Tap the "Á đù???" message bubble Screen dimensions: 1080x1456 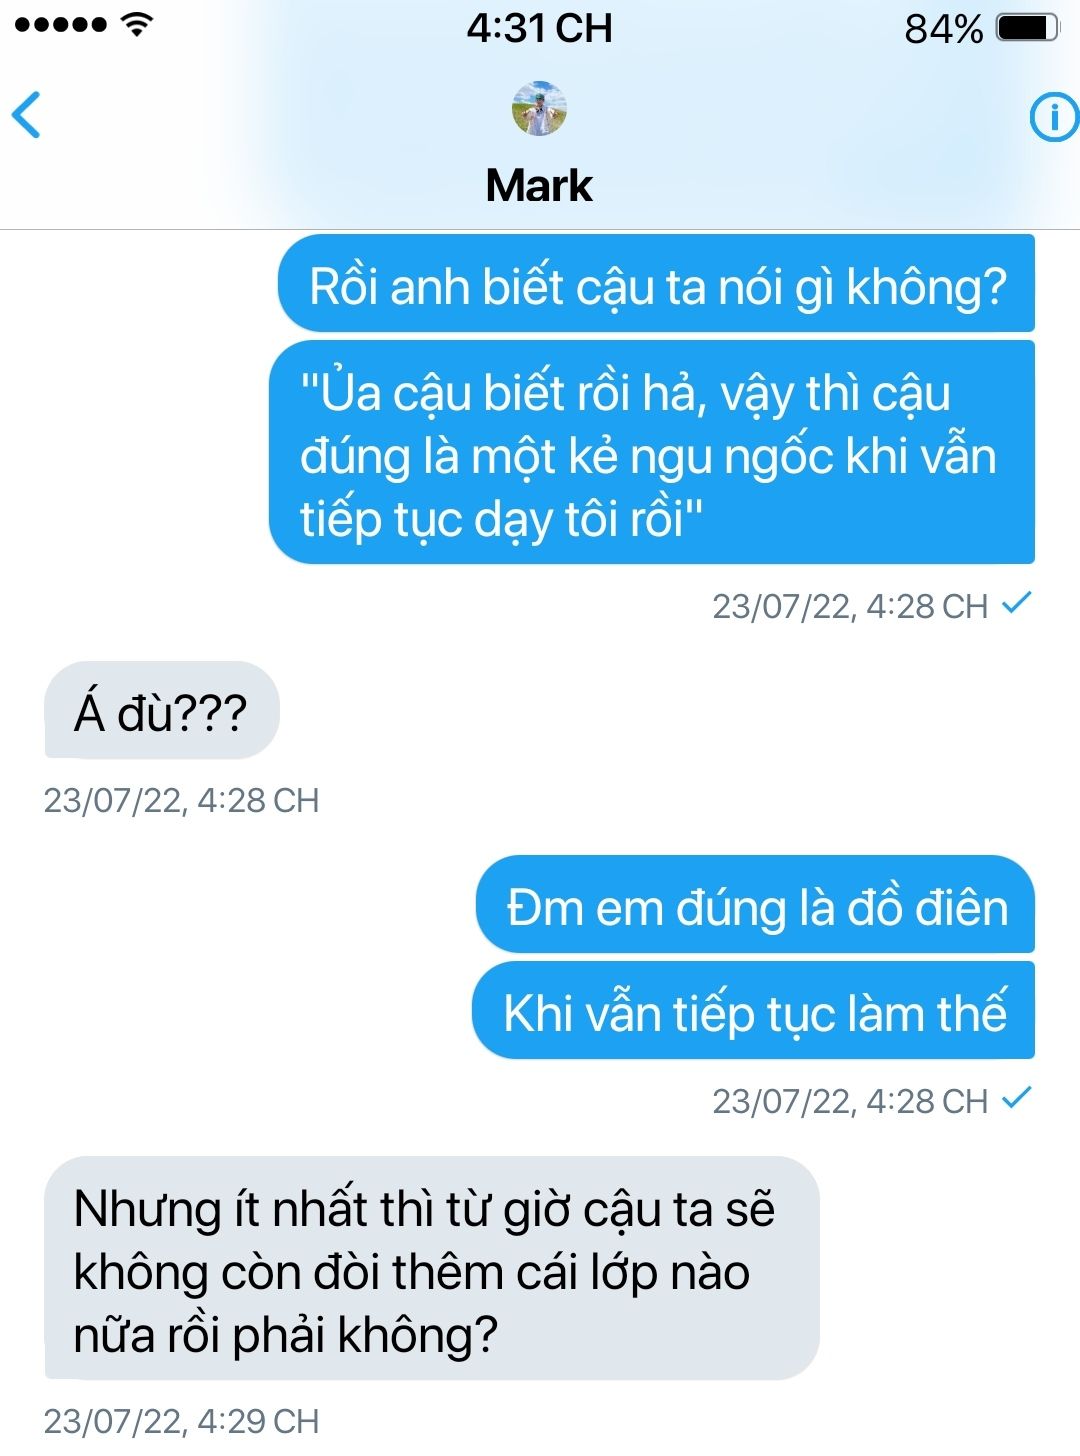pyautogui.click(x=162, y=710)
